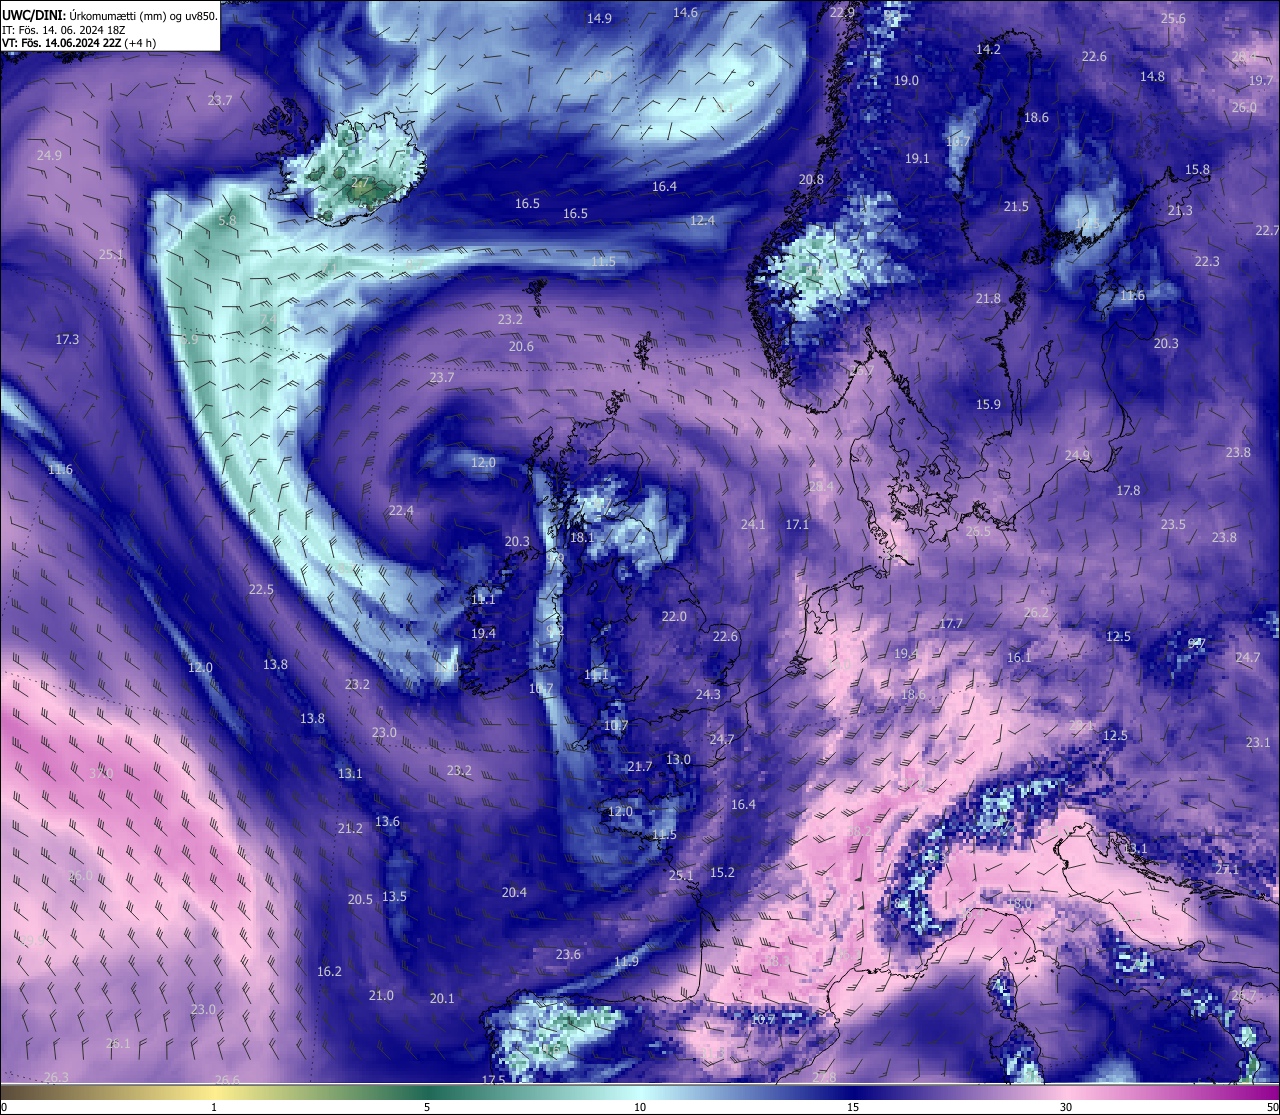The image size is (1280, 1115).
Task: Click the map value 15.8
Action: tap(1198, 169)
